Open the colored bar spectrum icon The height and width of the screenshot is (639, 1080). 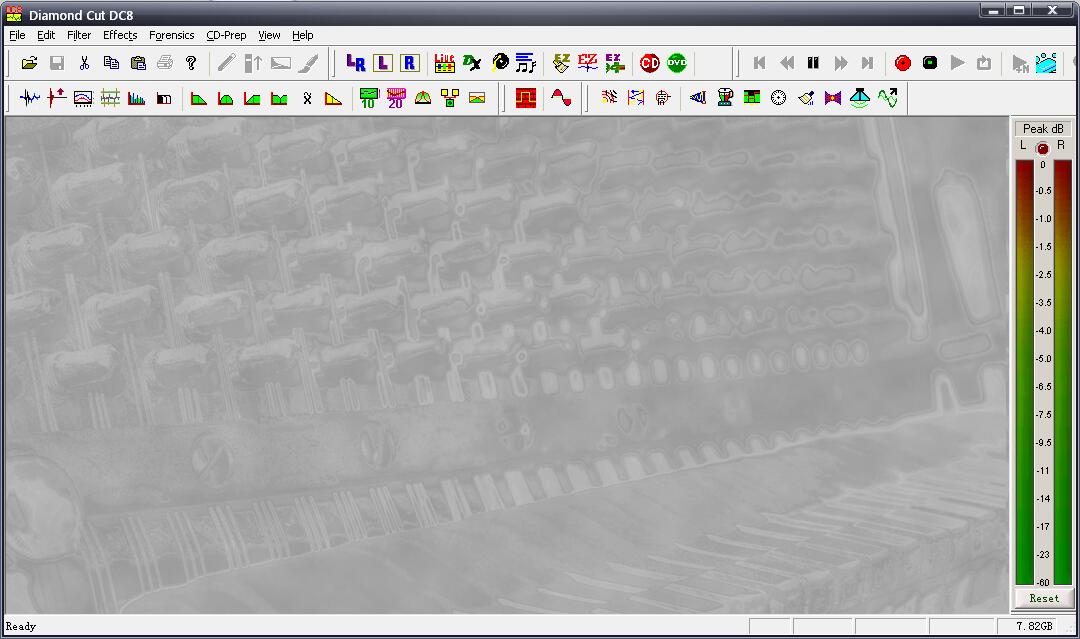click(136, 98)
